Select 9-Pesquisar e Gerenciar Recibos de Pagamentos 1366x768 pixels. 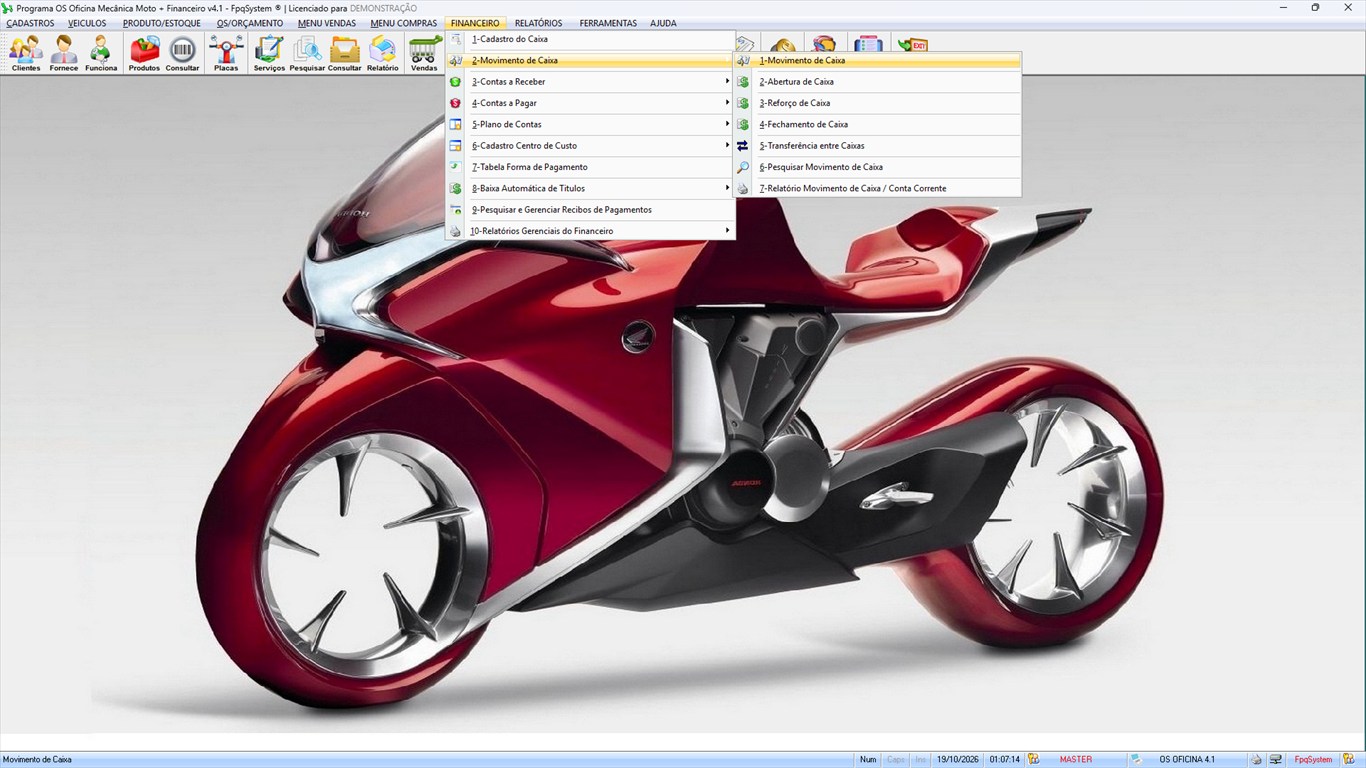coord(590,210)
